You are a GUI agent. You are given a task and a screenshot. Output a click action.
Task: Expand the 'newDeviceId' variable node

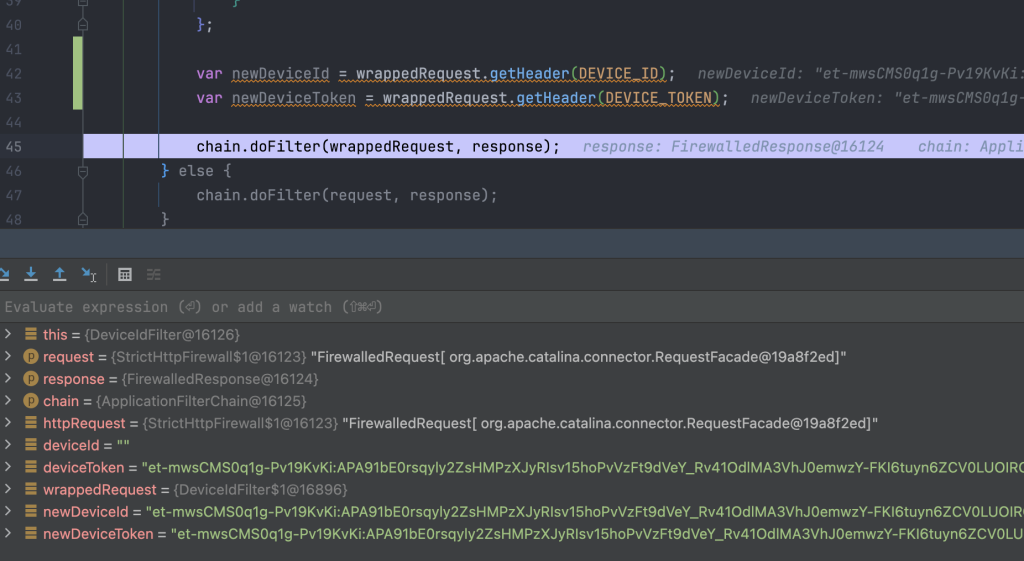coord(8,512)
